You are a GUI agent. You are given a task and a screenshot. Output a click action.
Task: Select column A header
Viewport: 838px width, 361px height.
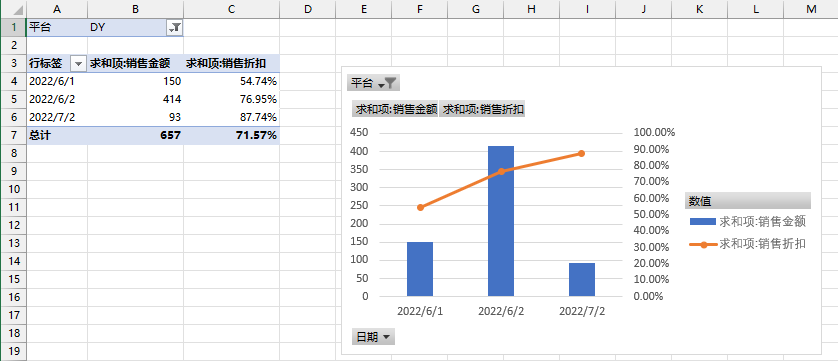(x=57, y=9)
